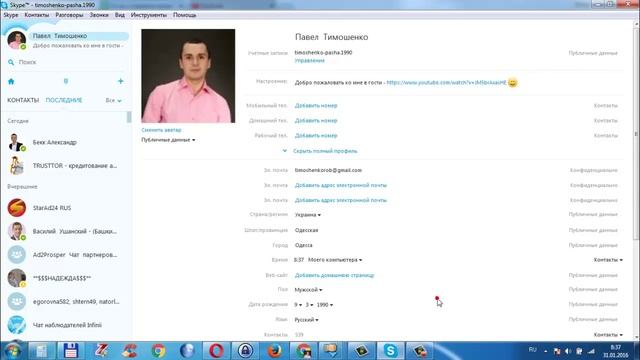Screen dimensions: 640x360
Task: Click Василий Ушанский's avatar
Action: click(17, 231)
